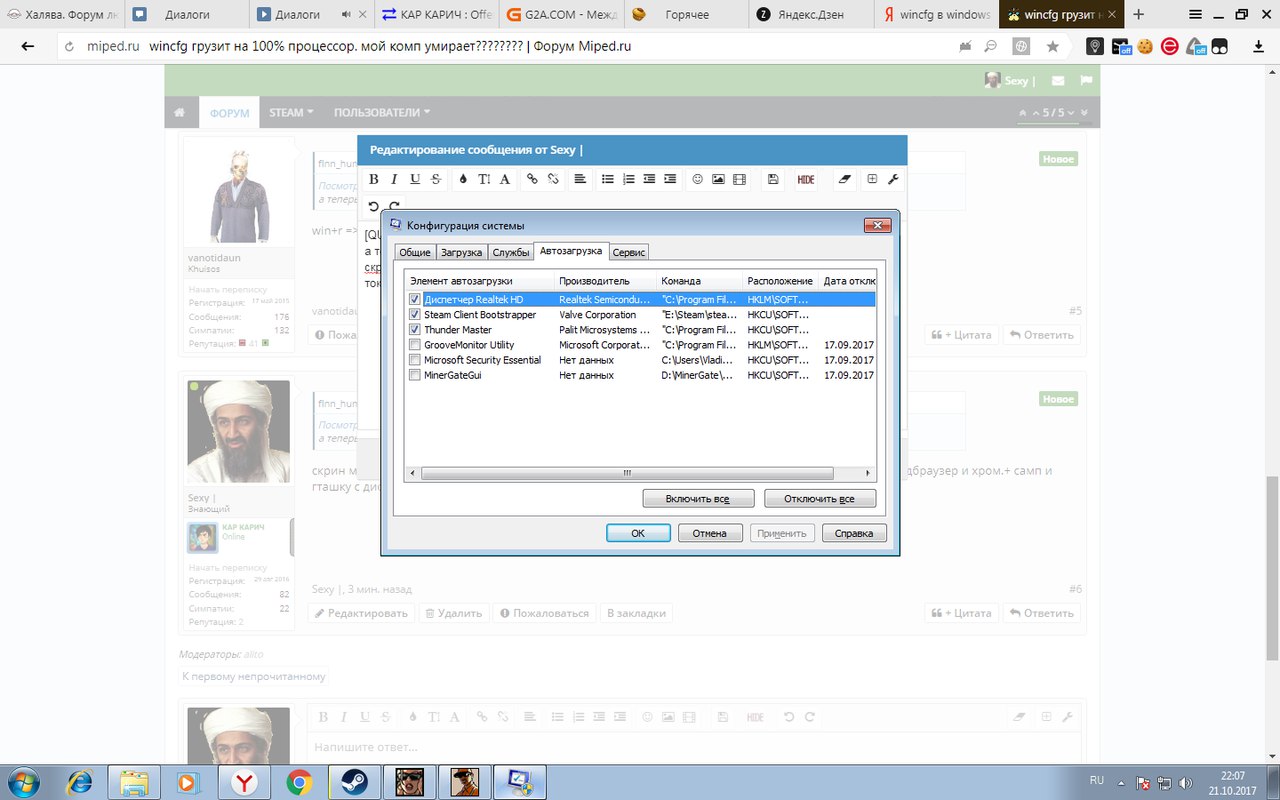Image resolution: width=1280 pixels, height=800 pixels.
Task: Sort by Производитель column header
Action: point(604,281)
